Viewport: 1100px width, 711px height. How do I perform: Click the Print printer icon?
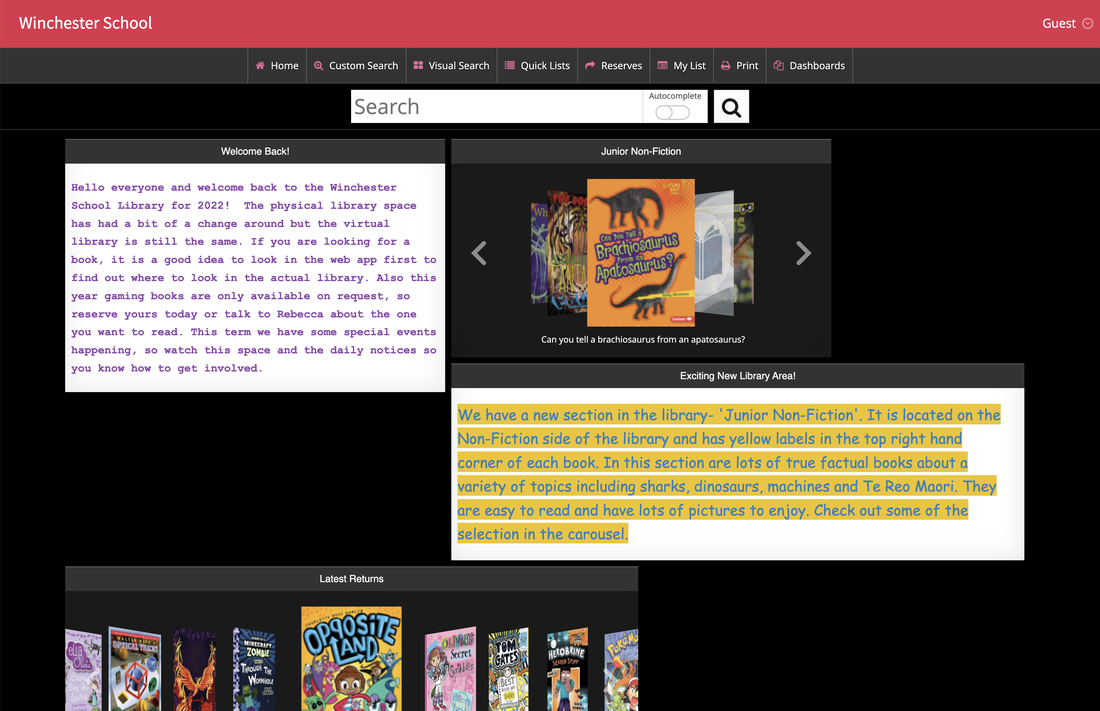pos(726,66)
